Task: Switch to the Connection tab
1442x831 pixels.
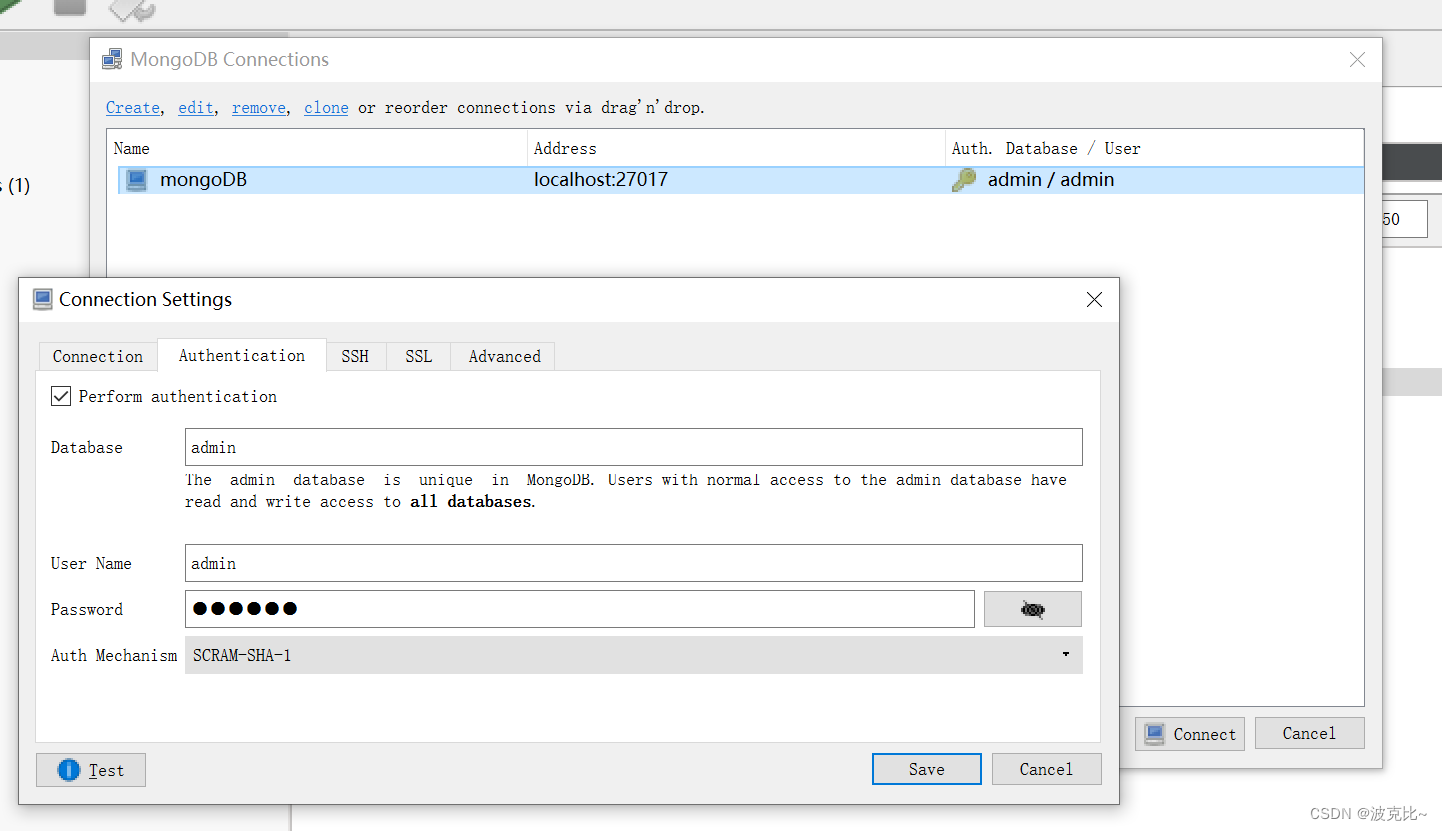Action: pyautogui.click(x=98, y=356)
